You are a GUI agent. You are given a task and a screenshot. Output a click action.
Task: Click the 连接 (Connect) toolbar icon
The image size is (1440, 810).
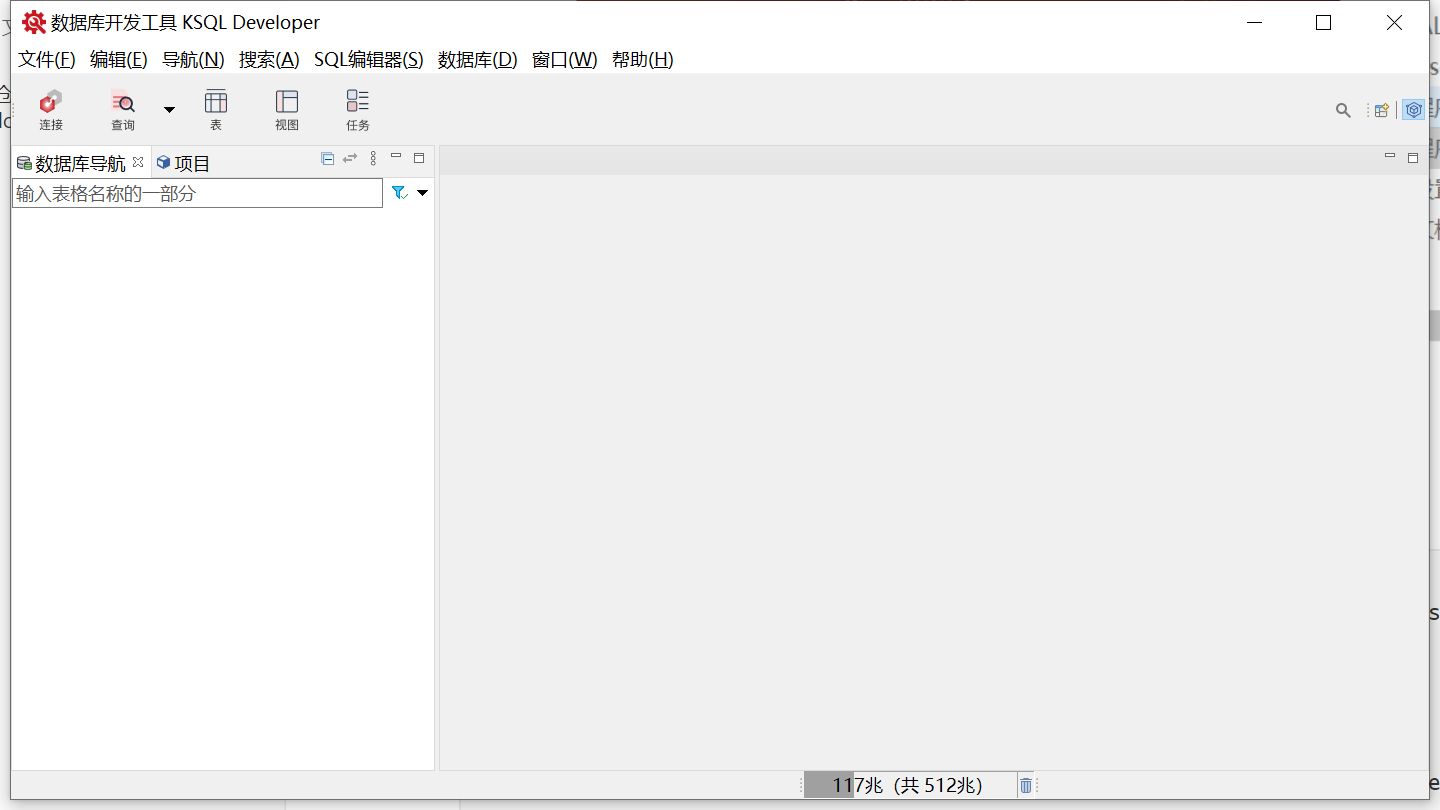(x=51, y=110)
